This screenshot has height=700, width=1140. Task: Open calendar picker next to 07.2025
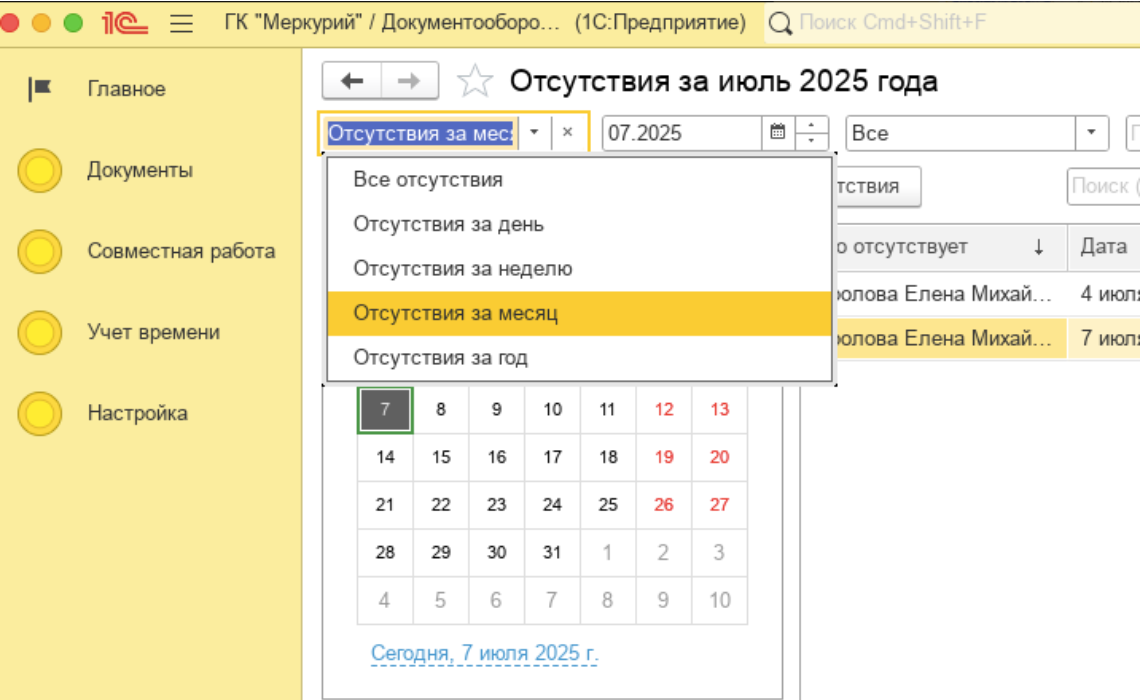[x=778, y=132]
